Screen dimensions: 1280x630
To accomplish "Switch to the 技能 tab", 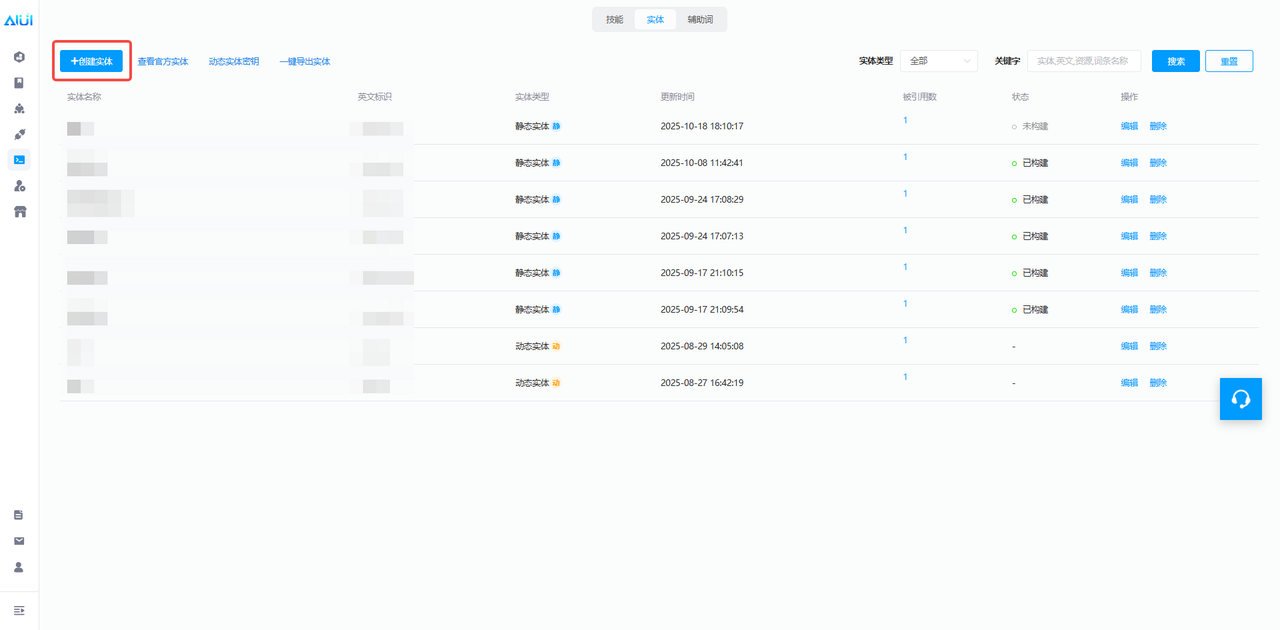I will (614, 19).
